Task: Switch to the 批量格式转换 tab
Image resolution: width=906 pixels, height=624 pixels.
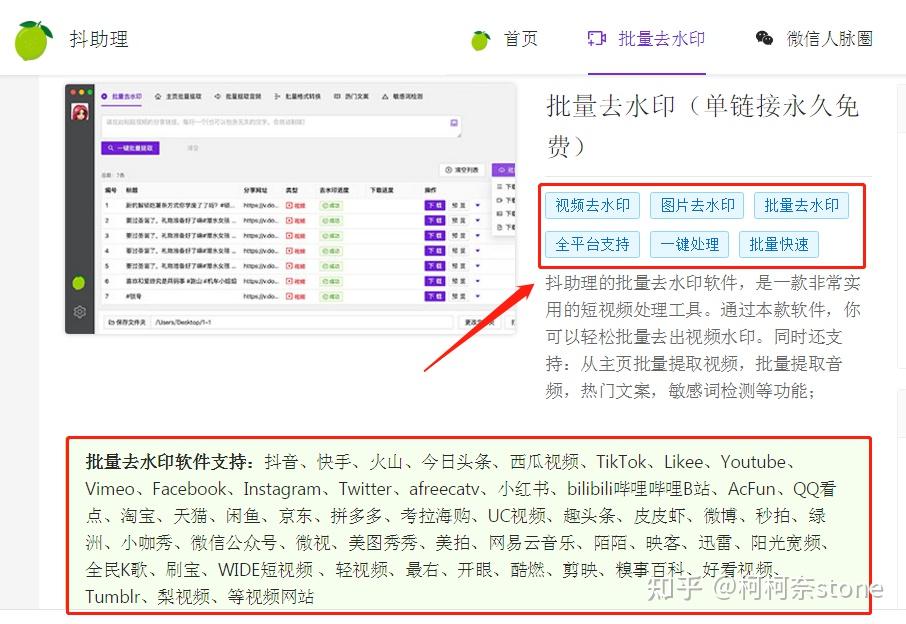Action: (x=298, y=96)
